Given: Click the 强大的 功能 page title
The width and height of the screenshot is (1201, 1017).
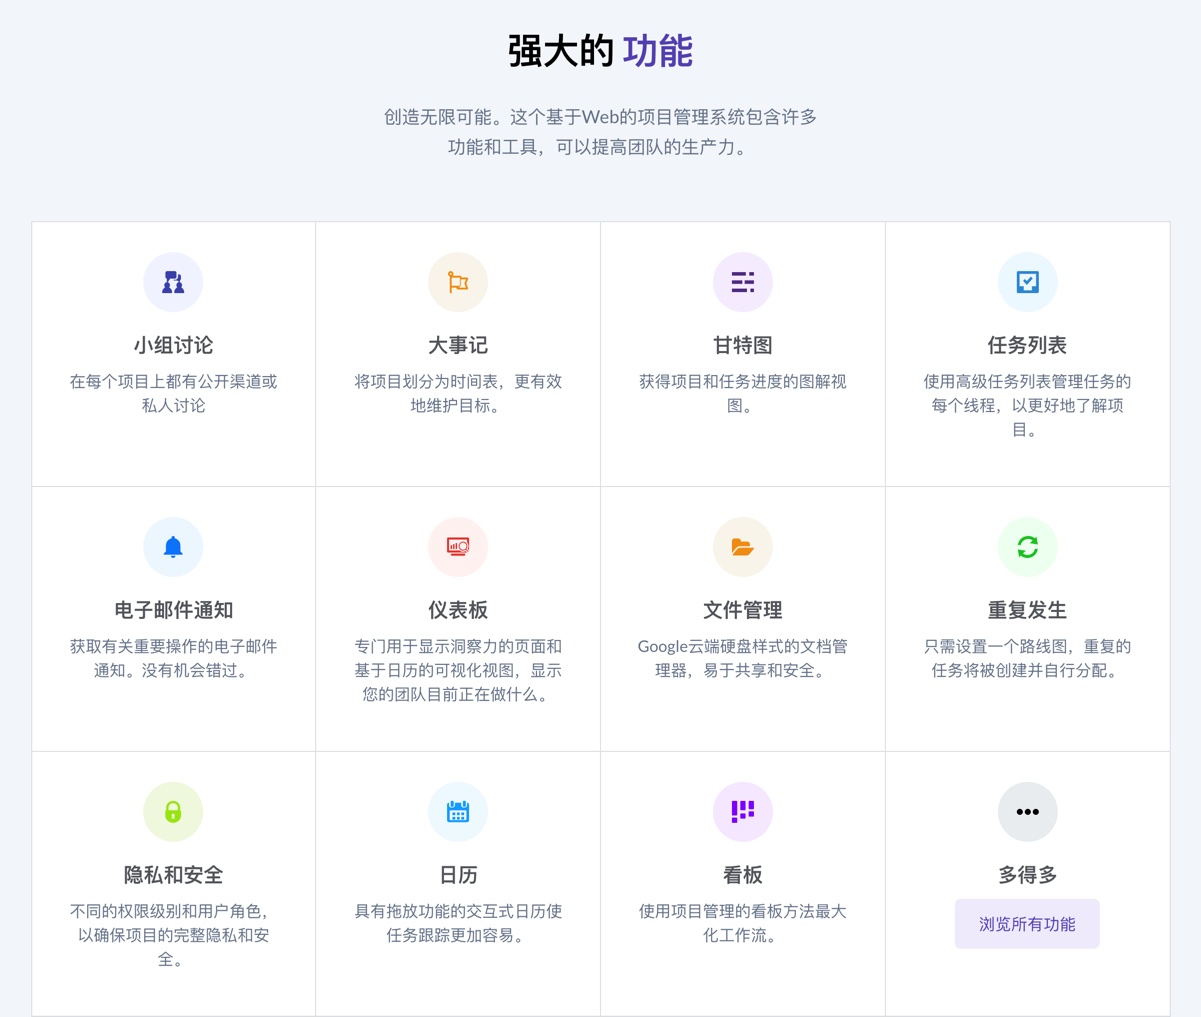Looking at the screenshot, I should (x=600, y=51).
